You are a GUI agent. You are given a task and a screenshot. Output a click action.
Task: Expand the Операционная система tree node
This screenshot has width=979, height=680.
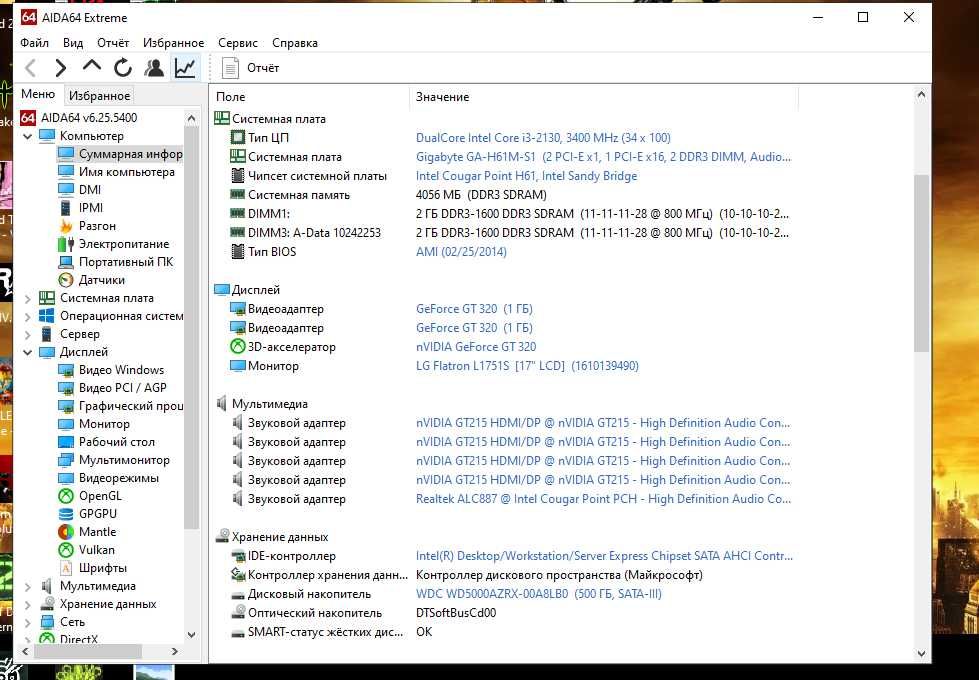[27, 317]
